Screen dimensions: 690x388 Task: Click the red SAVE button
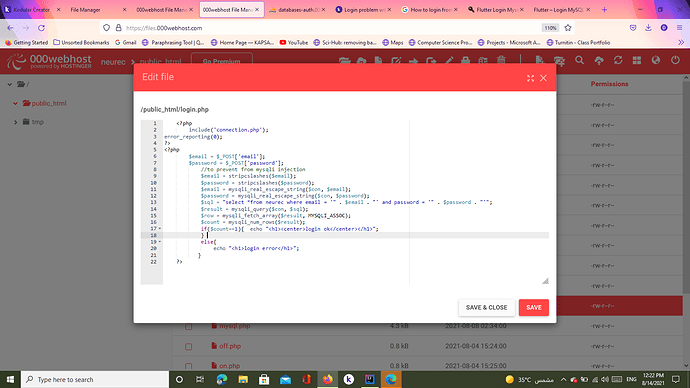[x=534, y=307]
